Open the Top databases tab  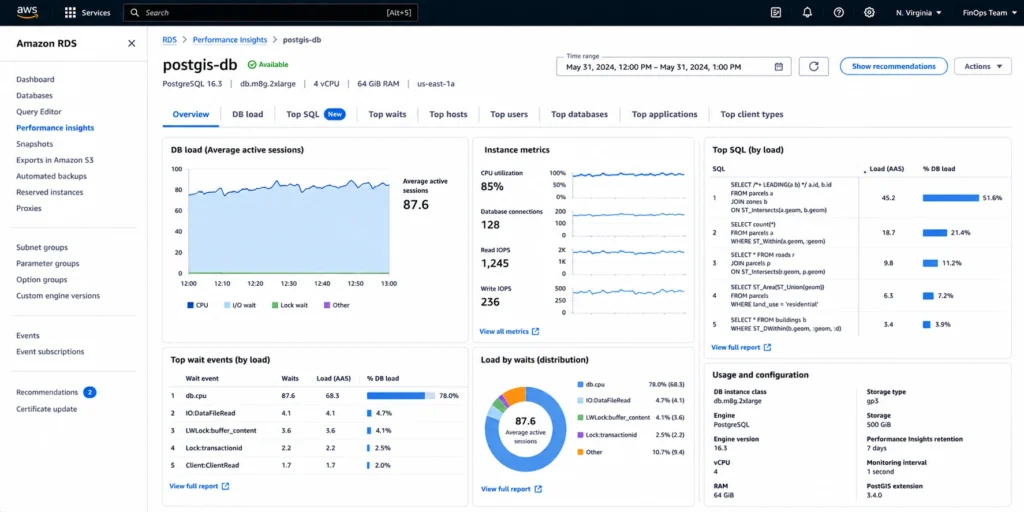pyautogui.click(x=579, y=114)
